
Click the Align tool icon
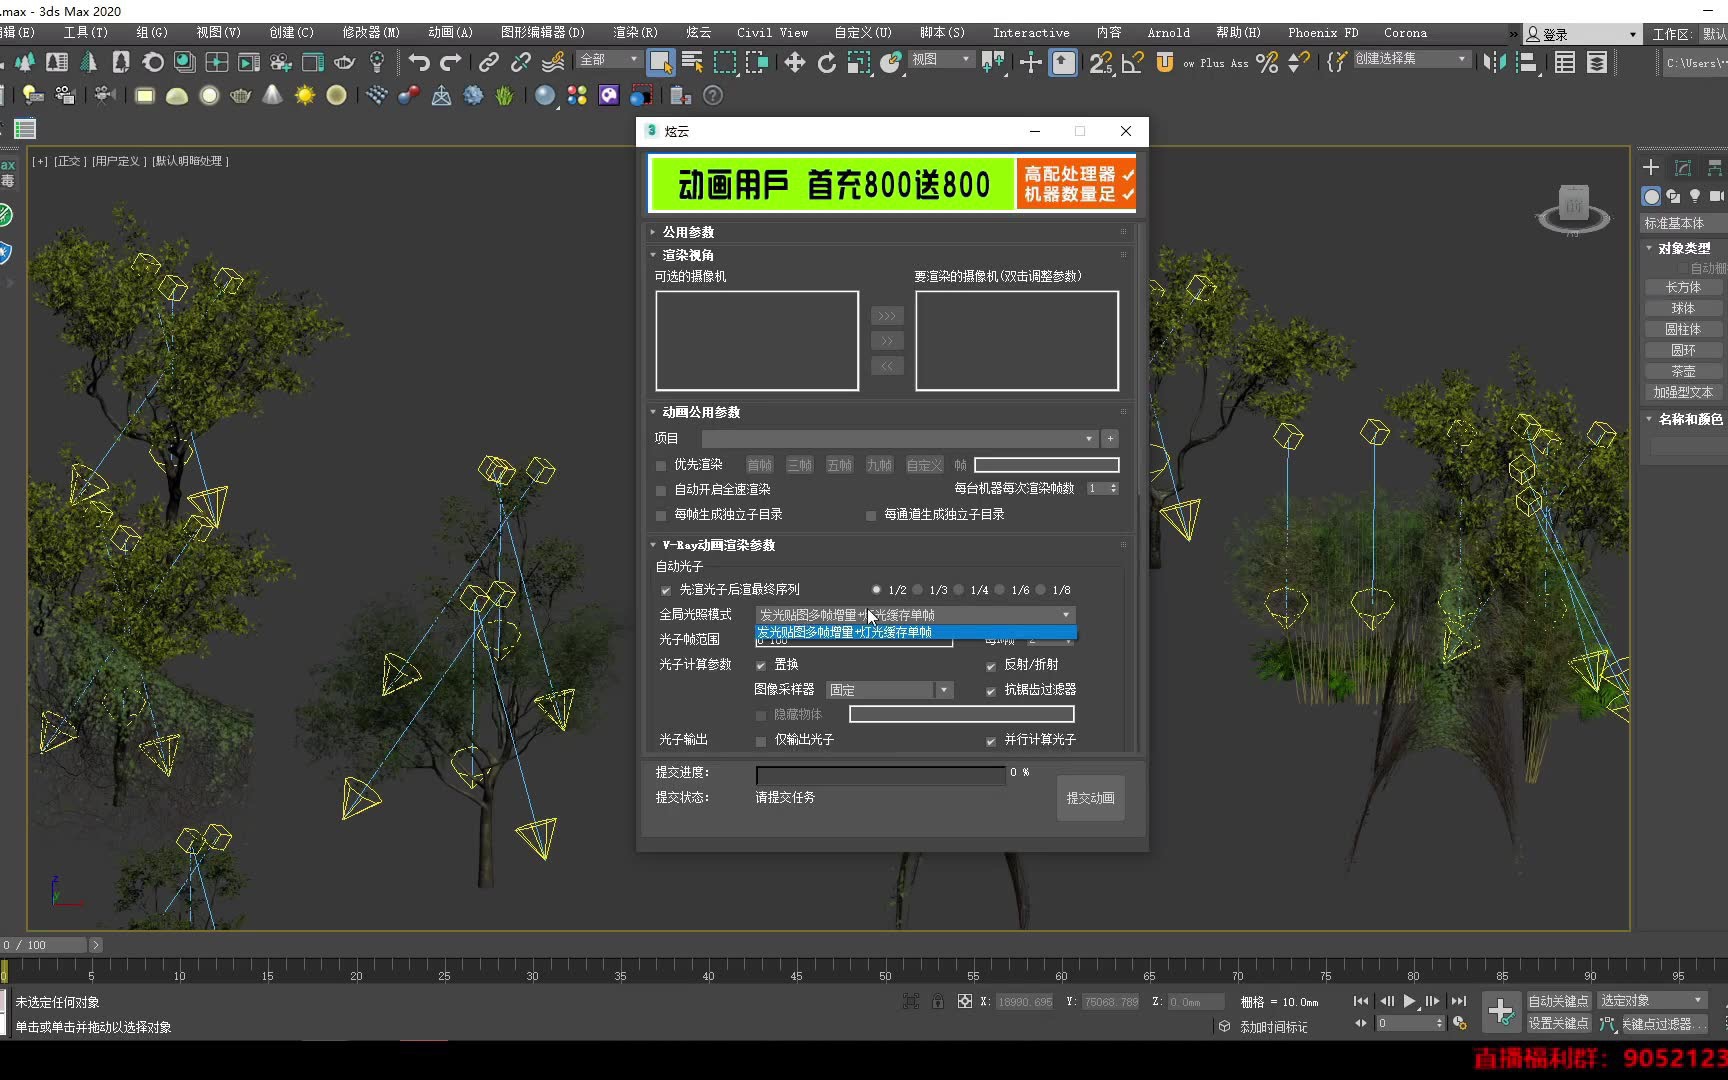pyautogui.click(x=1527, y=63)
